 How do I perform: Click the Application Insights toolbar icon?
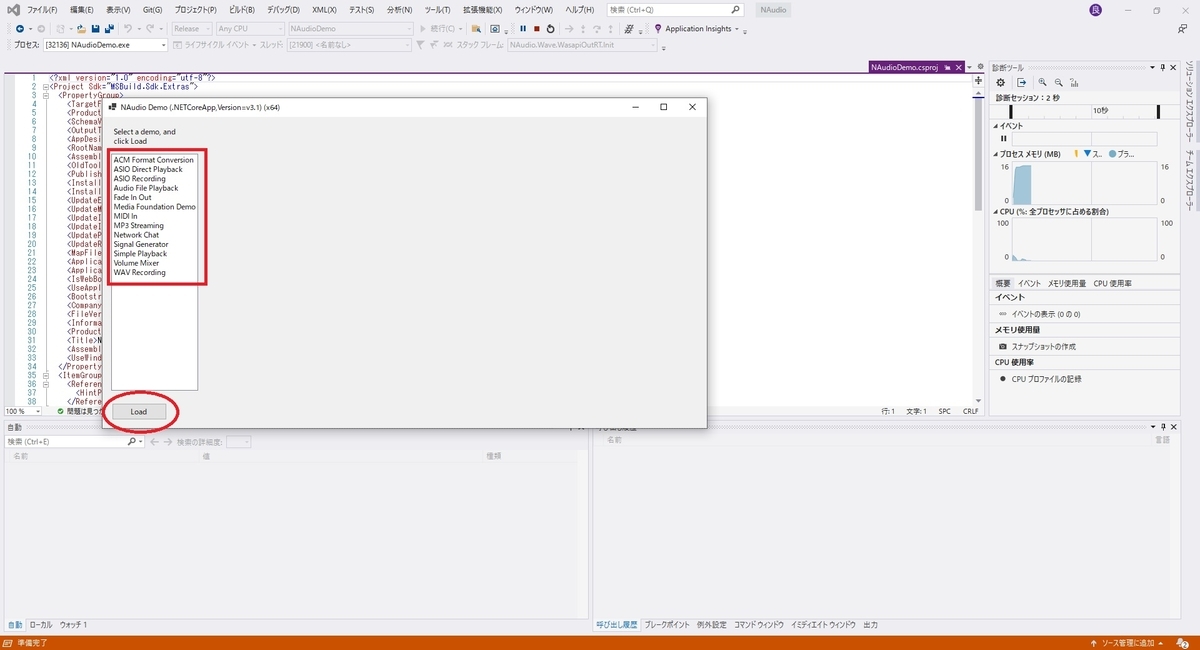(658, 29)
